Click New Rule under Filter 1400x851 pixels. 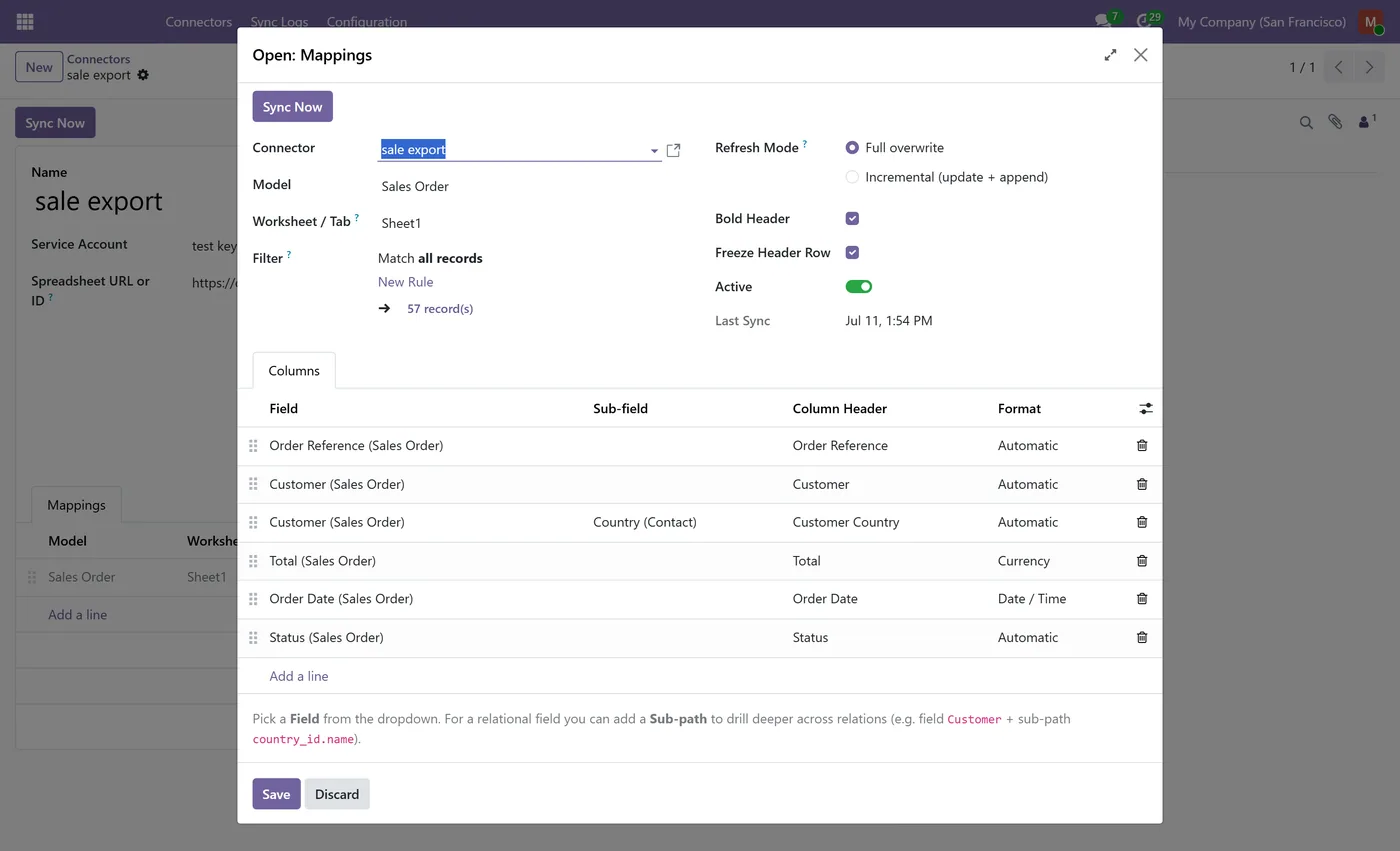click(405, 282)
